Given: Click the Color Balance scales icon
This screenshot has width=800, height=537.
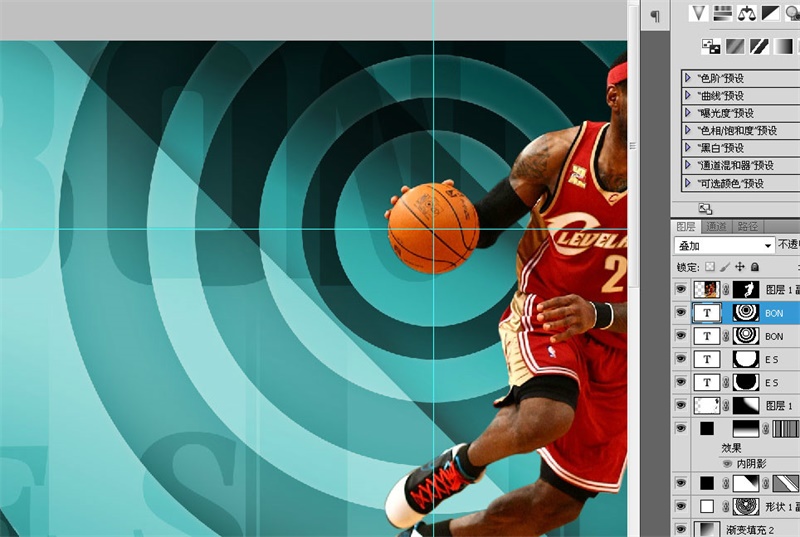Looking at the screenshot, I should click(746, 12).
